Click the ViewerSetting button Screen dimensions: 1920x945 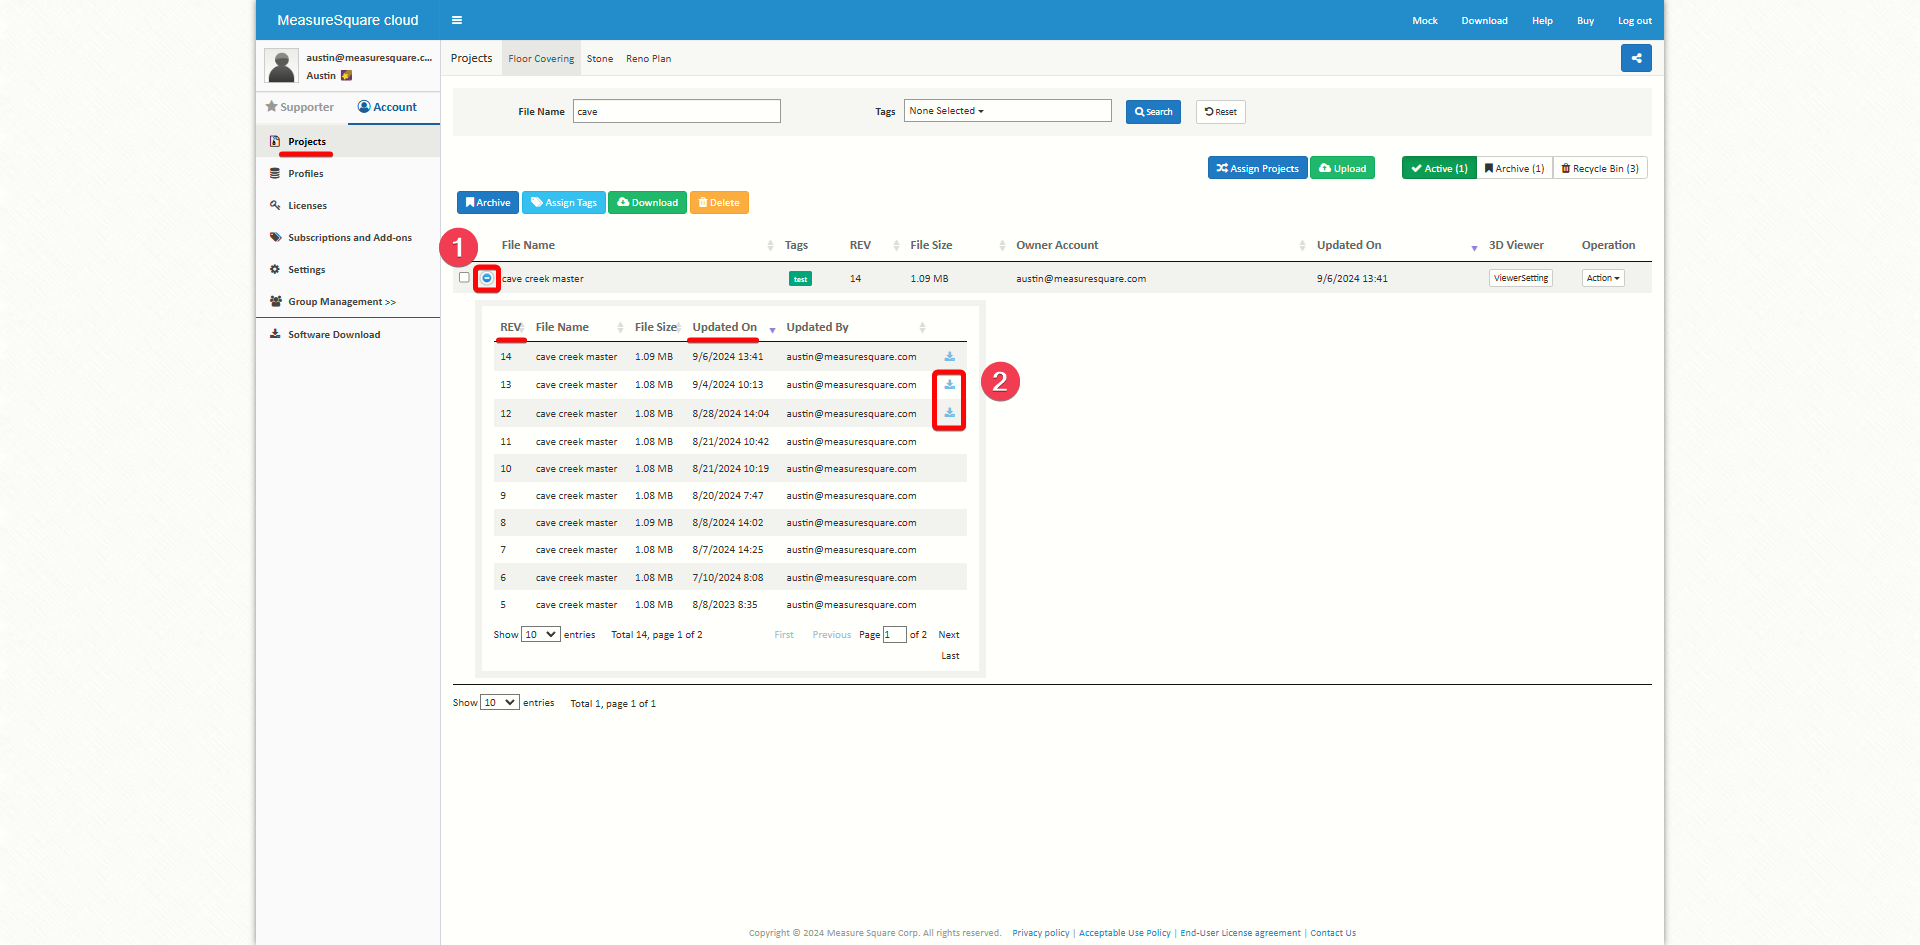click(x=1520, y=278)
